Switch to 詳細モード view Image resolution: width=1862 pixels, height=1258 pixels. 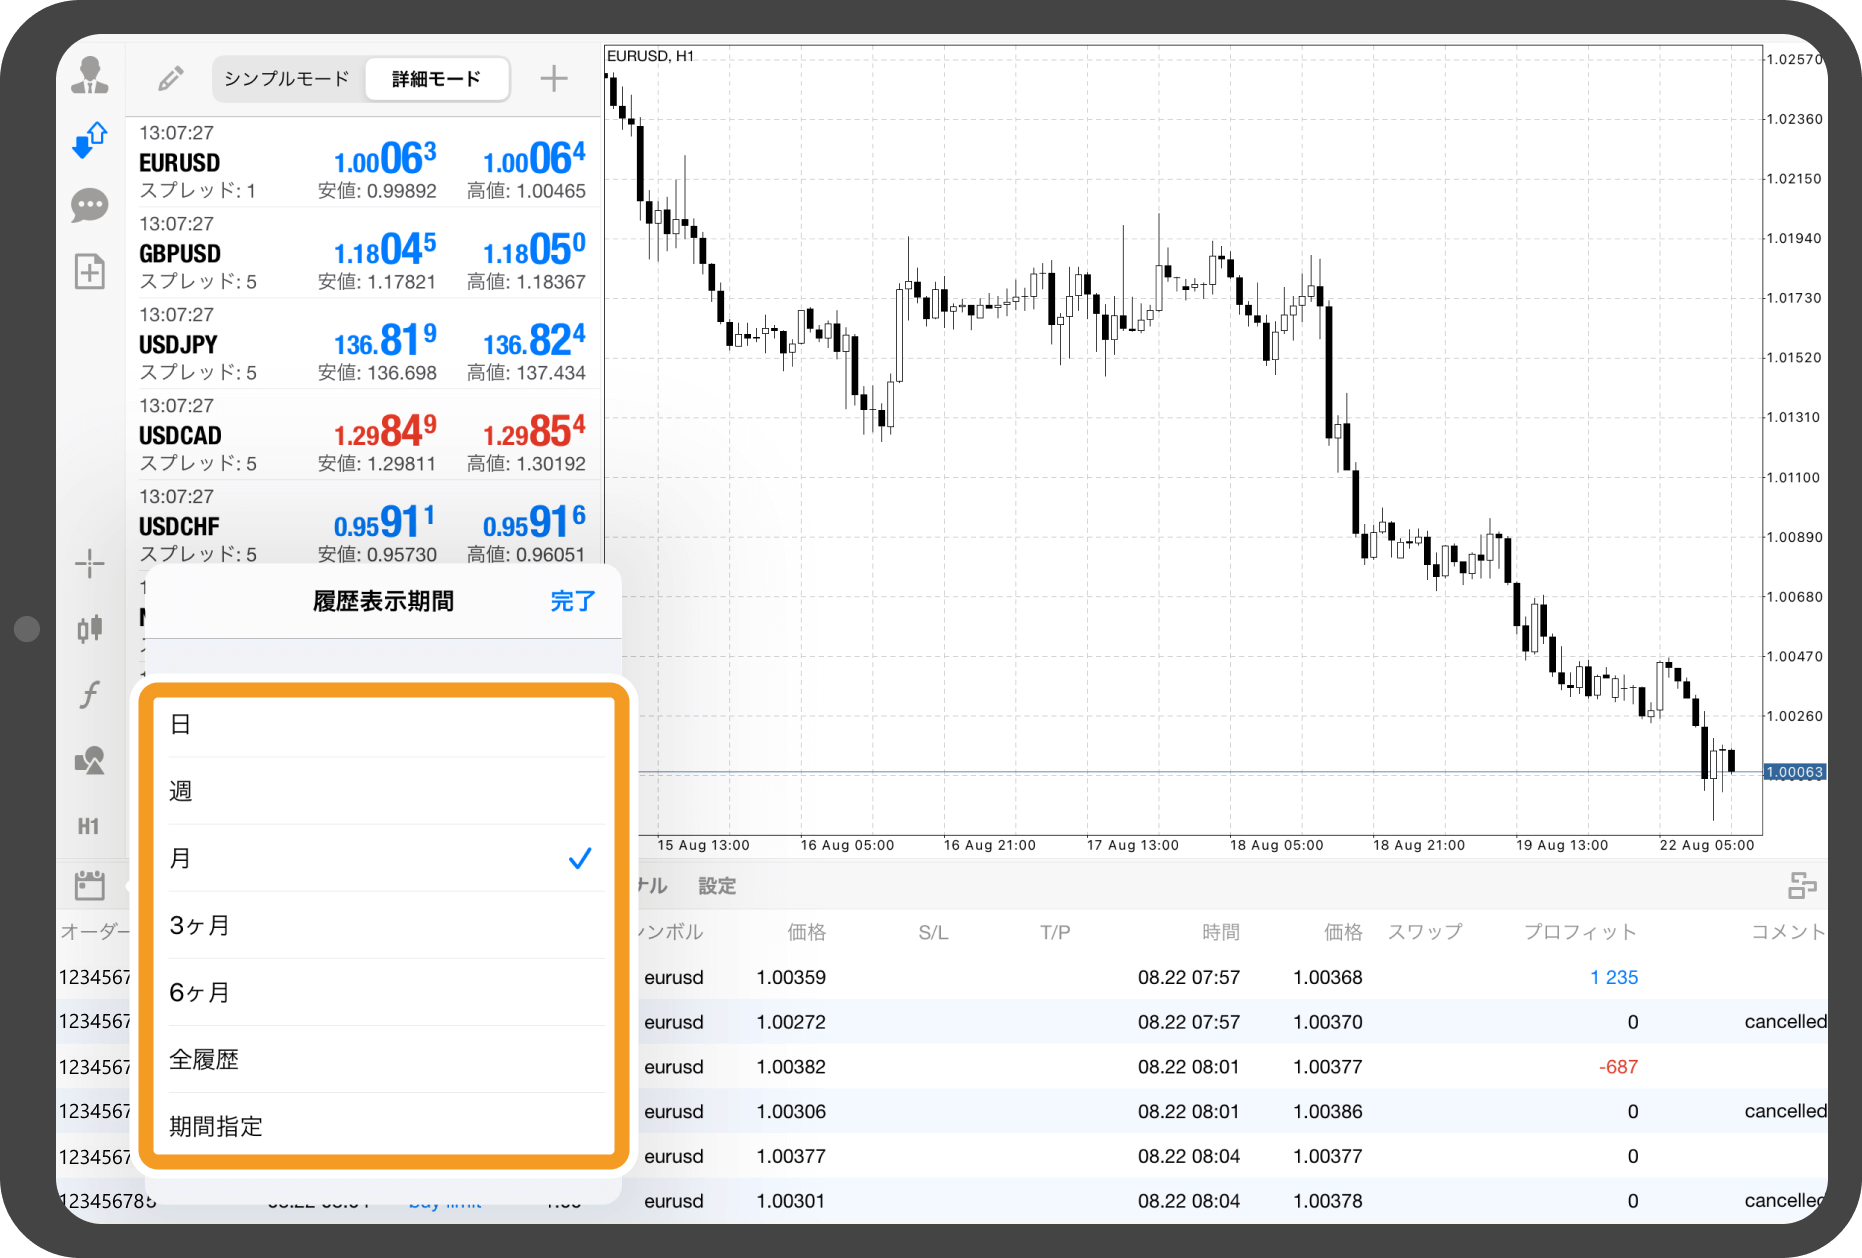[437, 79]
